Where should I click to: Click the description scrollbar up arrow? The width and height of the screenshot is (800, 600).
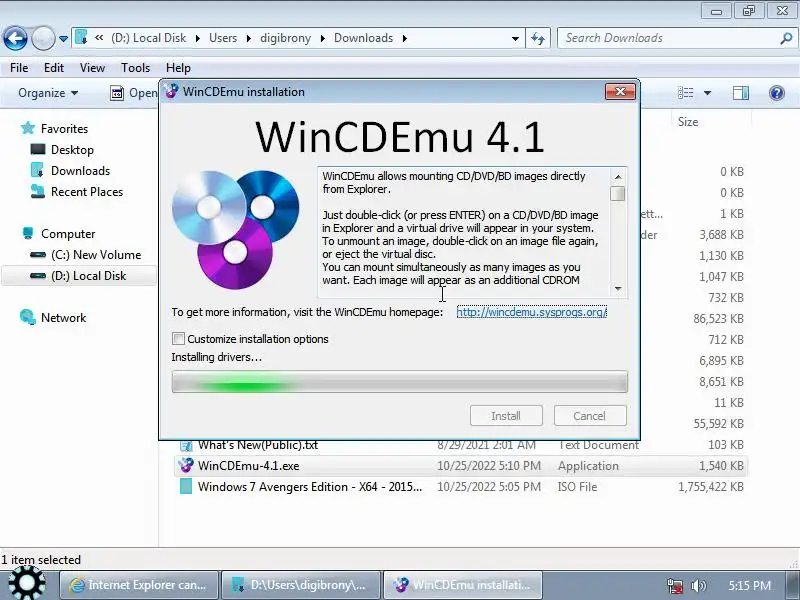pyautogui.click(x=618, y=177)
